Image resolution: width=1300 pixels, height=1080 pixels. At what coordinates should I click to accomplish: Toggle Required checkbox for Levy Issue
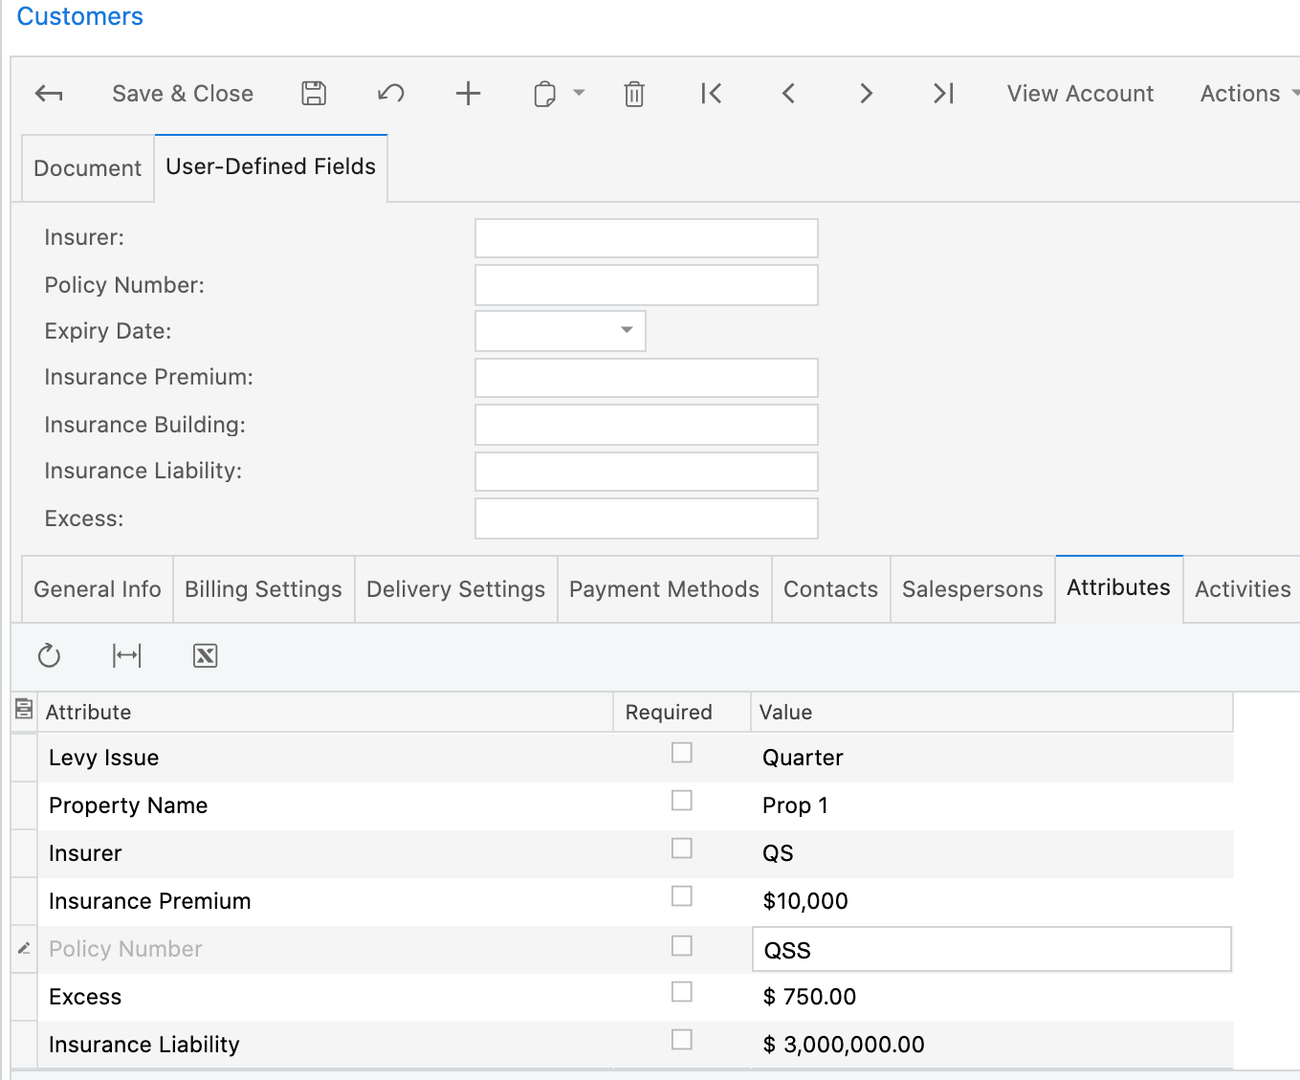coord(682,753)
